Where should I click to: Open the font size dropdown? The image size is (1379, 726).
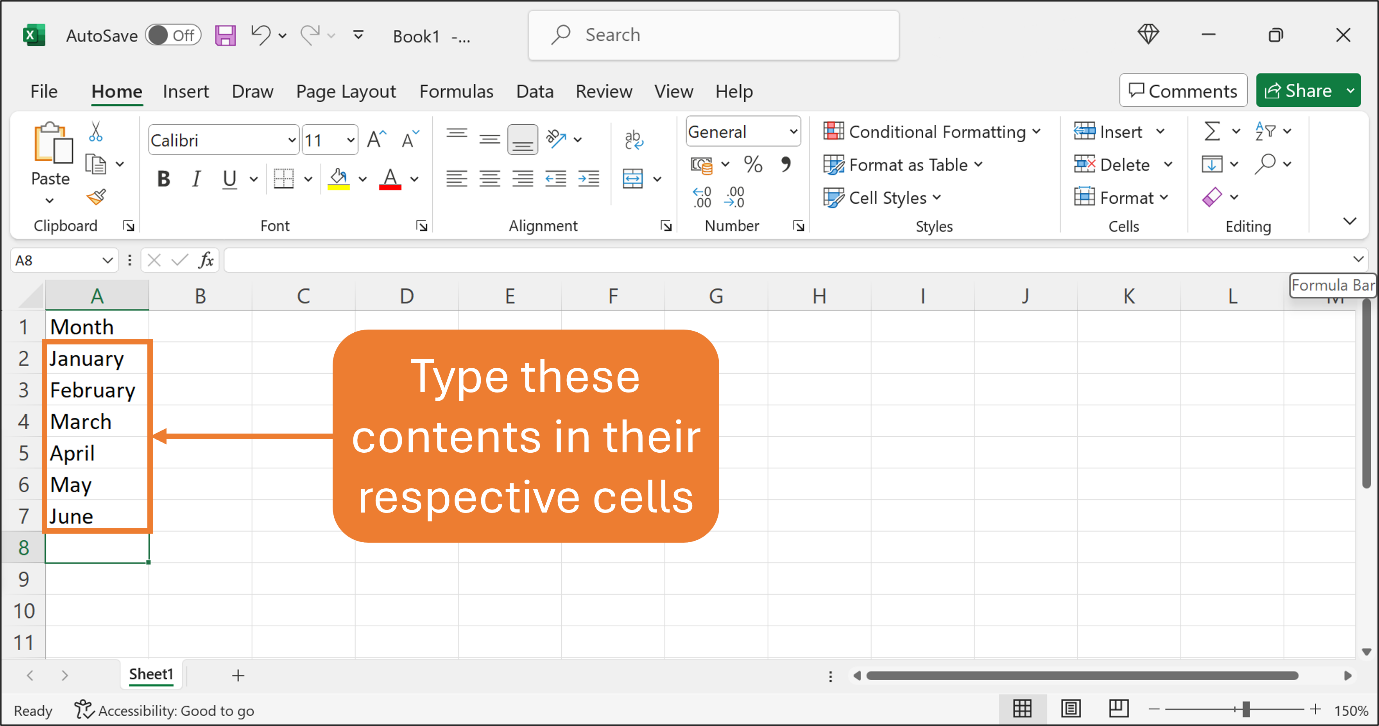tap(351, 140)
